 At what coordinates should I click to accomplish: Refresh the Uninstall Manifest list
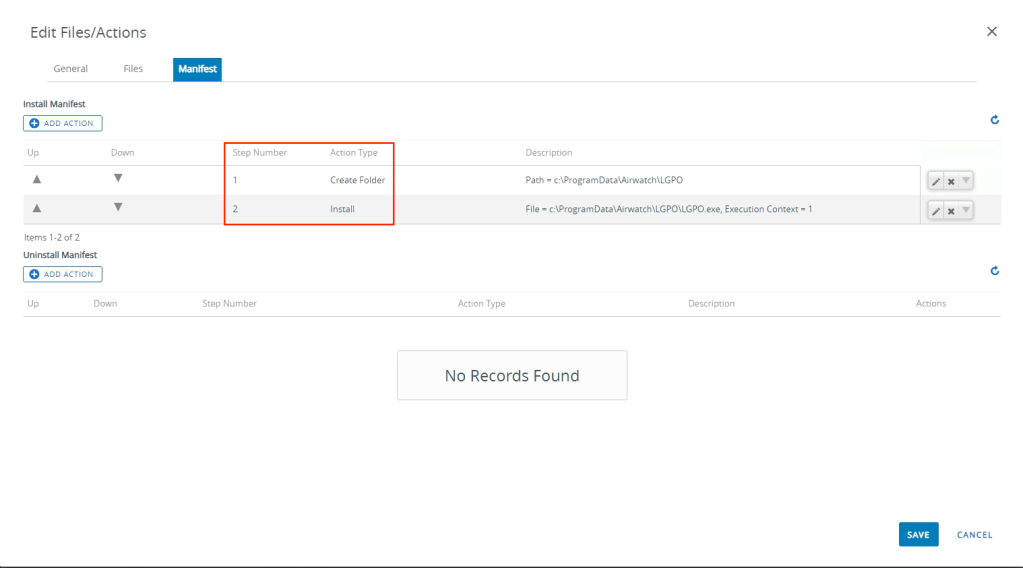(x=994, y=271)
